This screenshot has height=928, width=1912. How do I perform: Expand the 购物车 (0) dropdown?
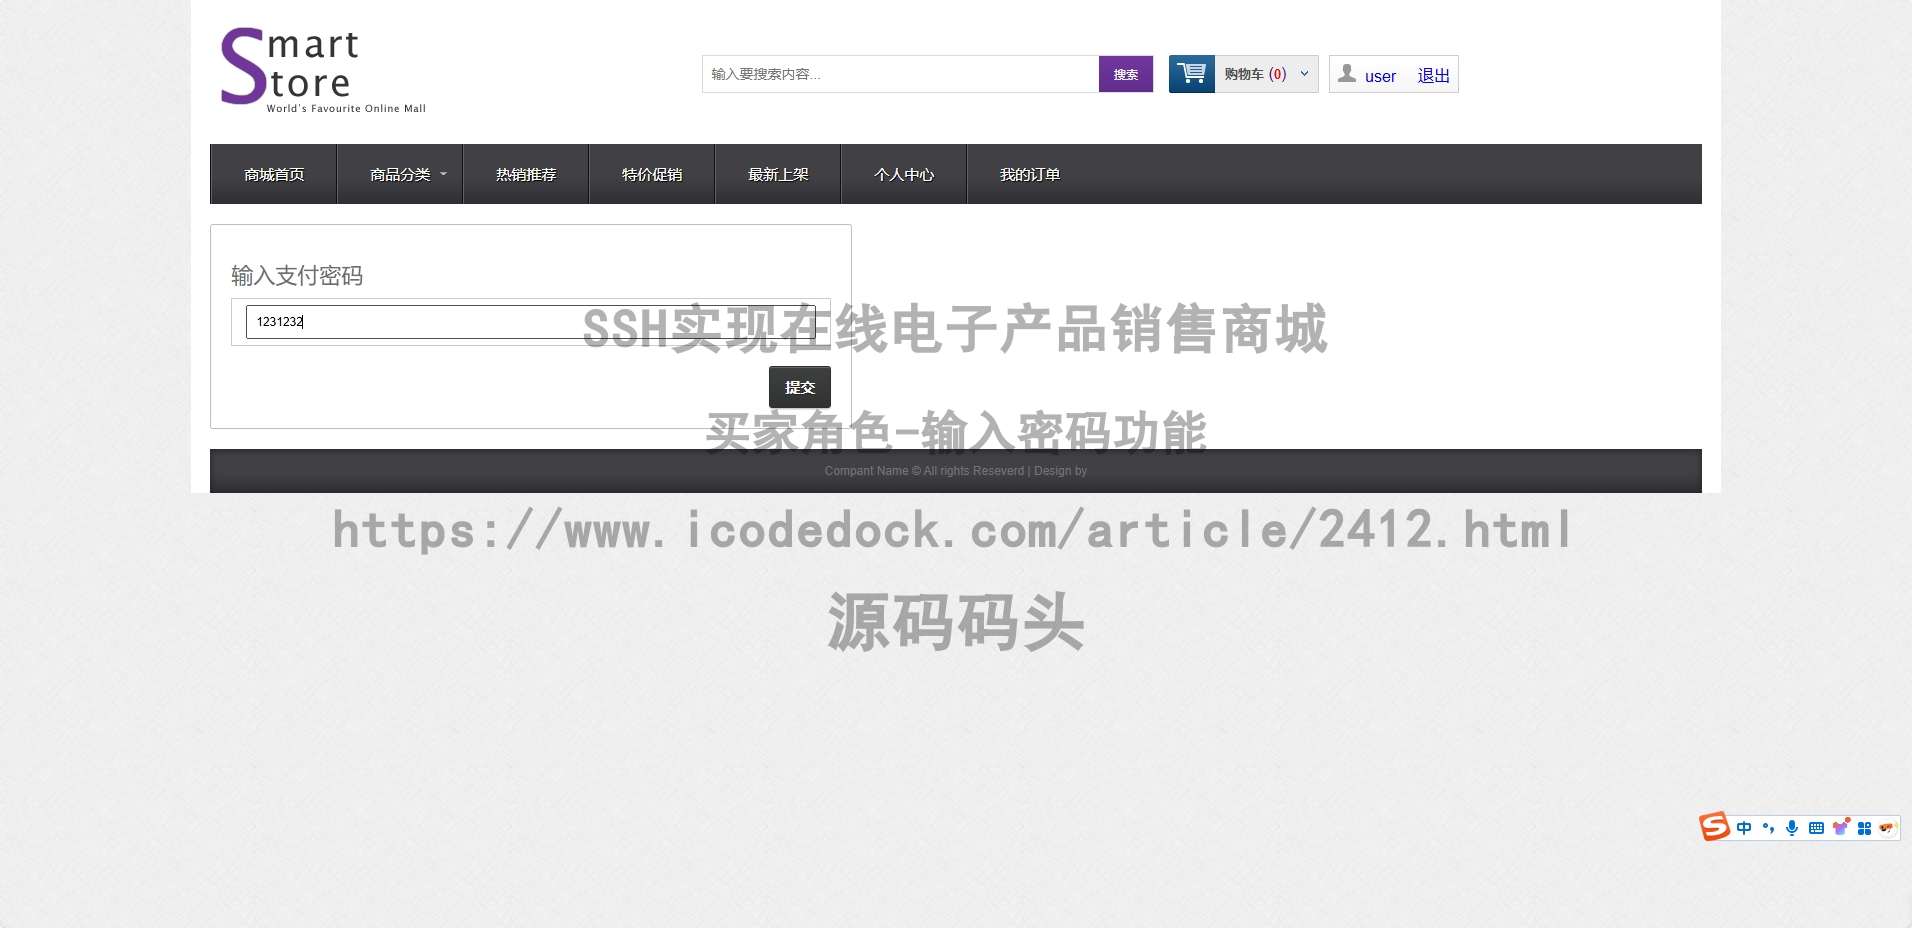click(1304, 74)
